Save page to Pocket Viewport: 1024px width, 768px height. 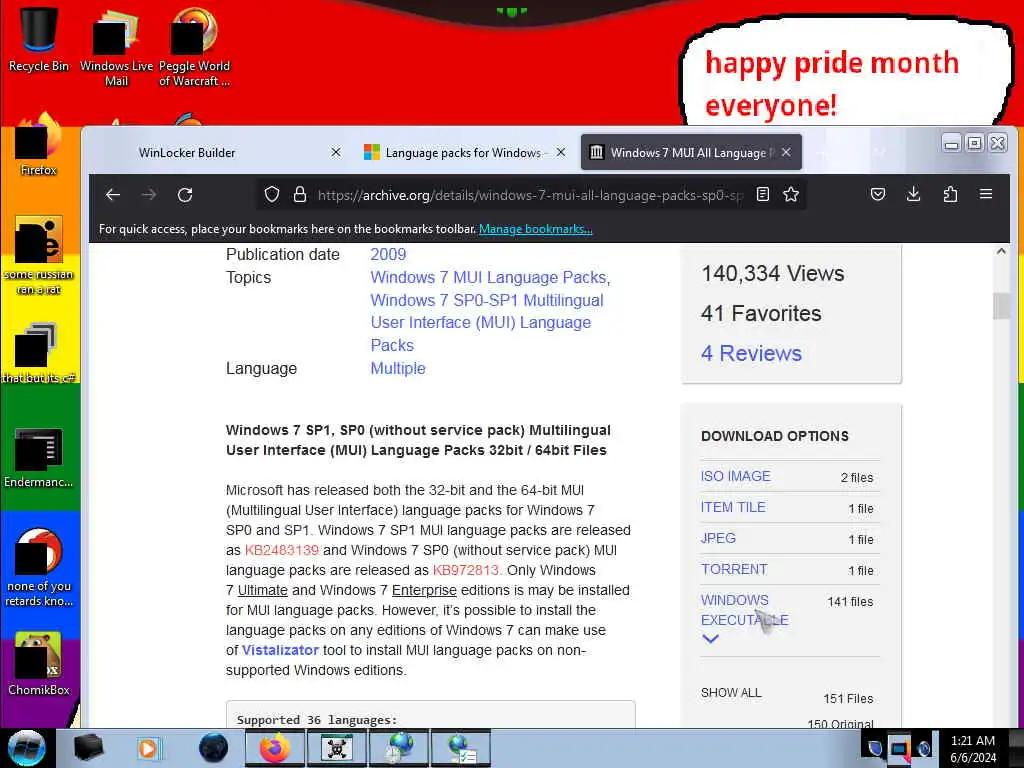[x=878, y=195]
